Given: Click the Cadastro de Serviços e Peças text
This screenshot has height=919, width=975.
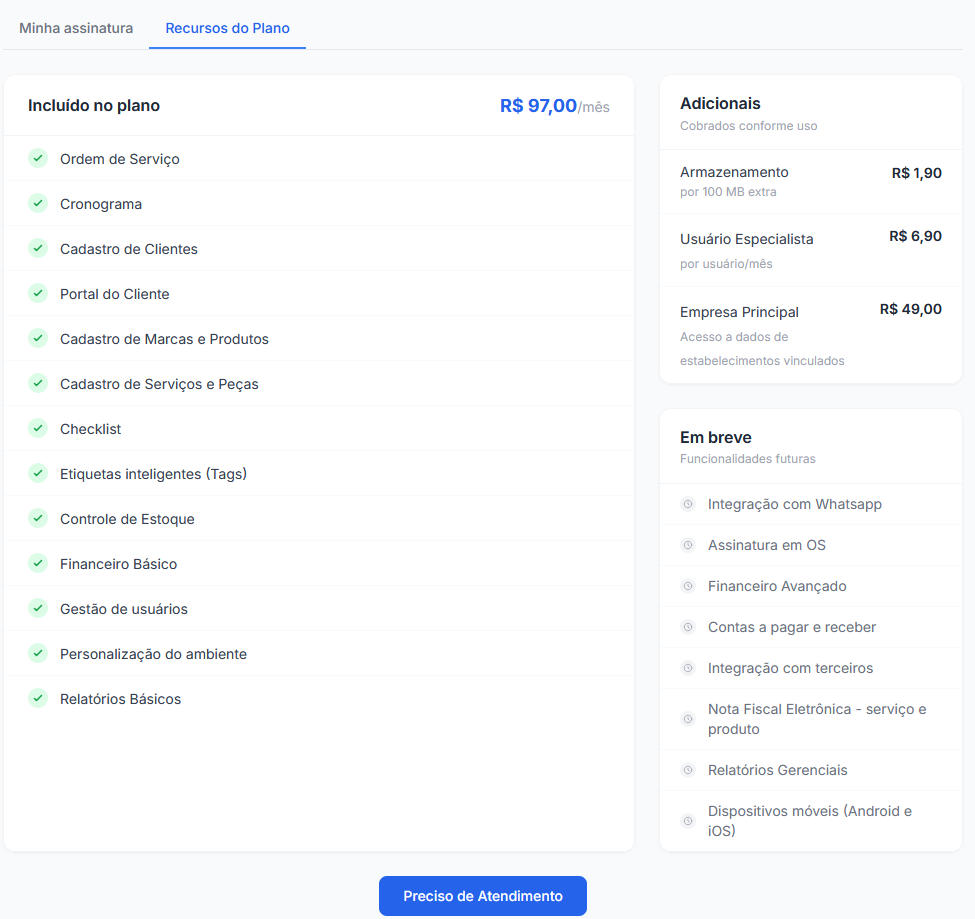Looking at the screenshot, I should [159, 384].
